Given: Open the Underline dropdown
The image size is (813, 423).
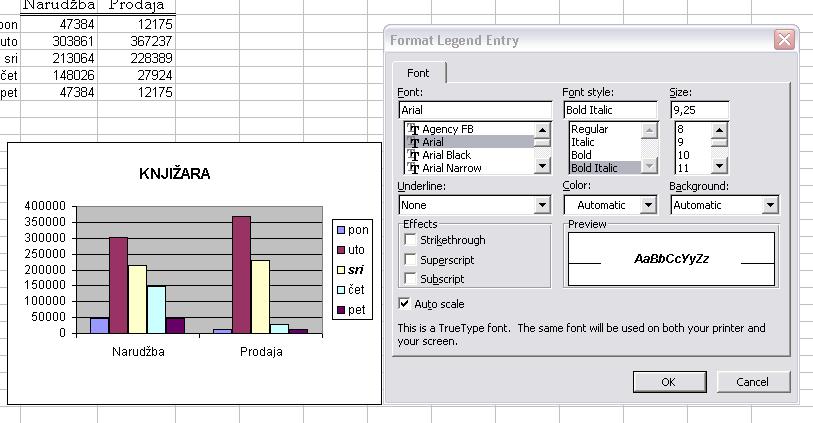Looking at the screenshot, I should (x=542, y=205).
